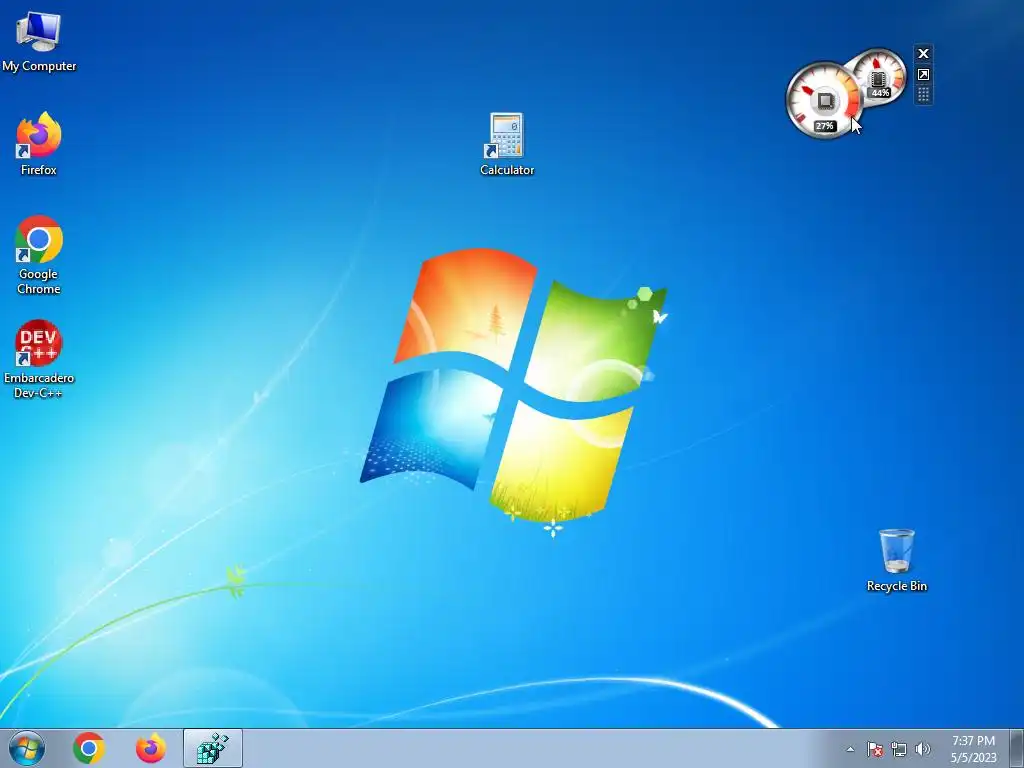The image size is (1024, 768).
Task: Click the 5/5/2023 date in the taskbar
Action: pos(974,758)
